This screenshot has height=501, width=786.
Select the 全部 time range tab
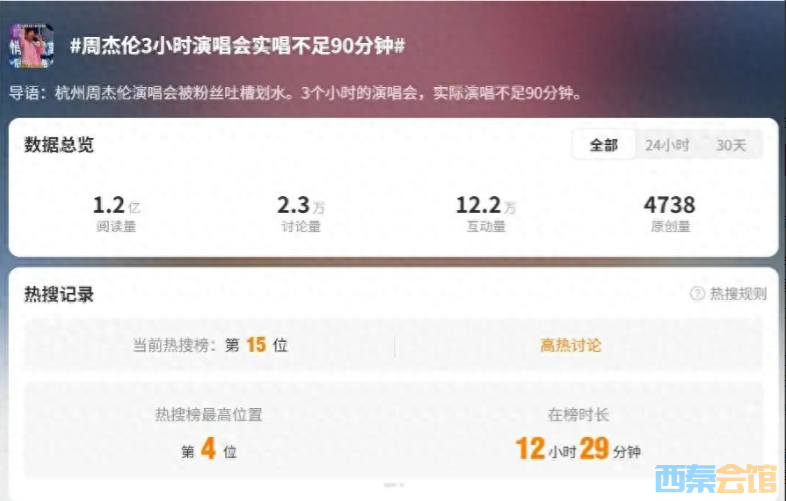coord(604,145)
